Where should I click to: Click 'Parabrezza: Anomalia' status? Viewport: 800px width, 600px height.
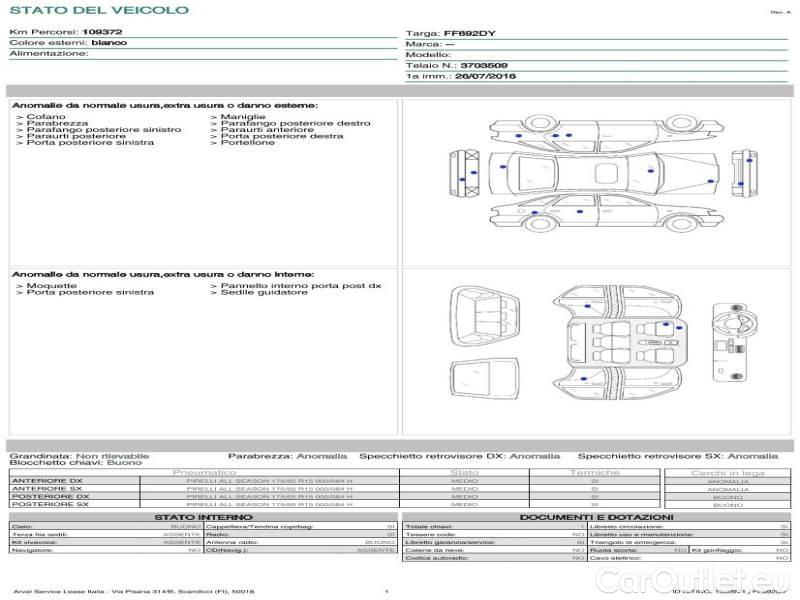tap(287, 456)
